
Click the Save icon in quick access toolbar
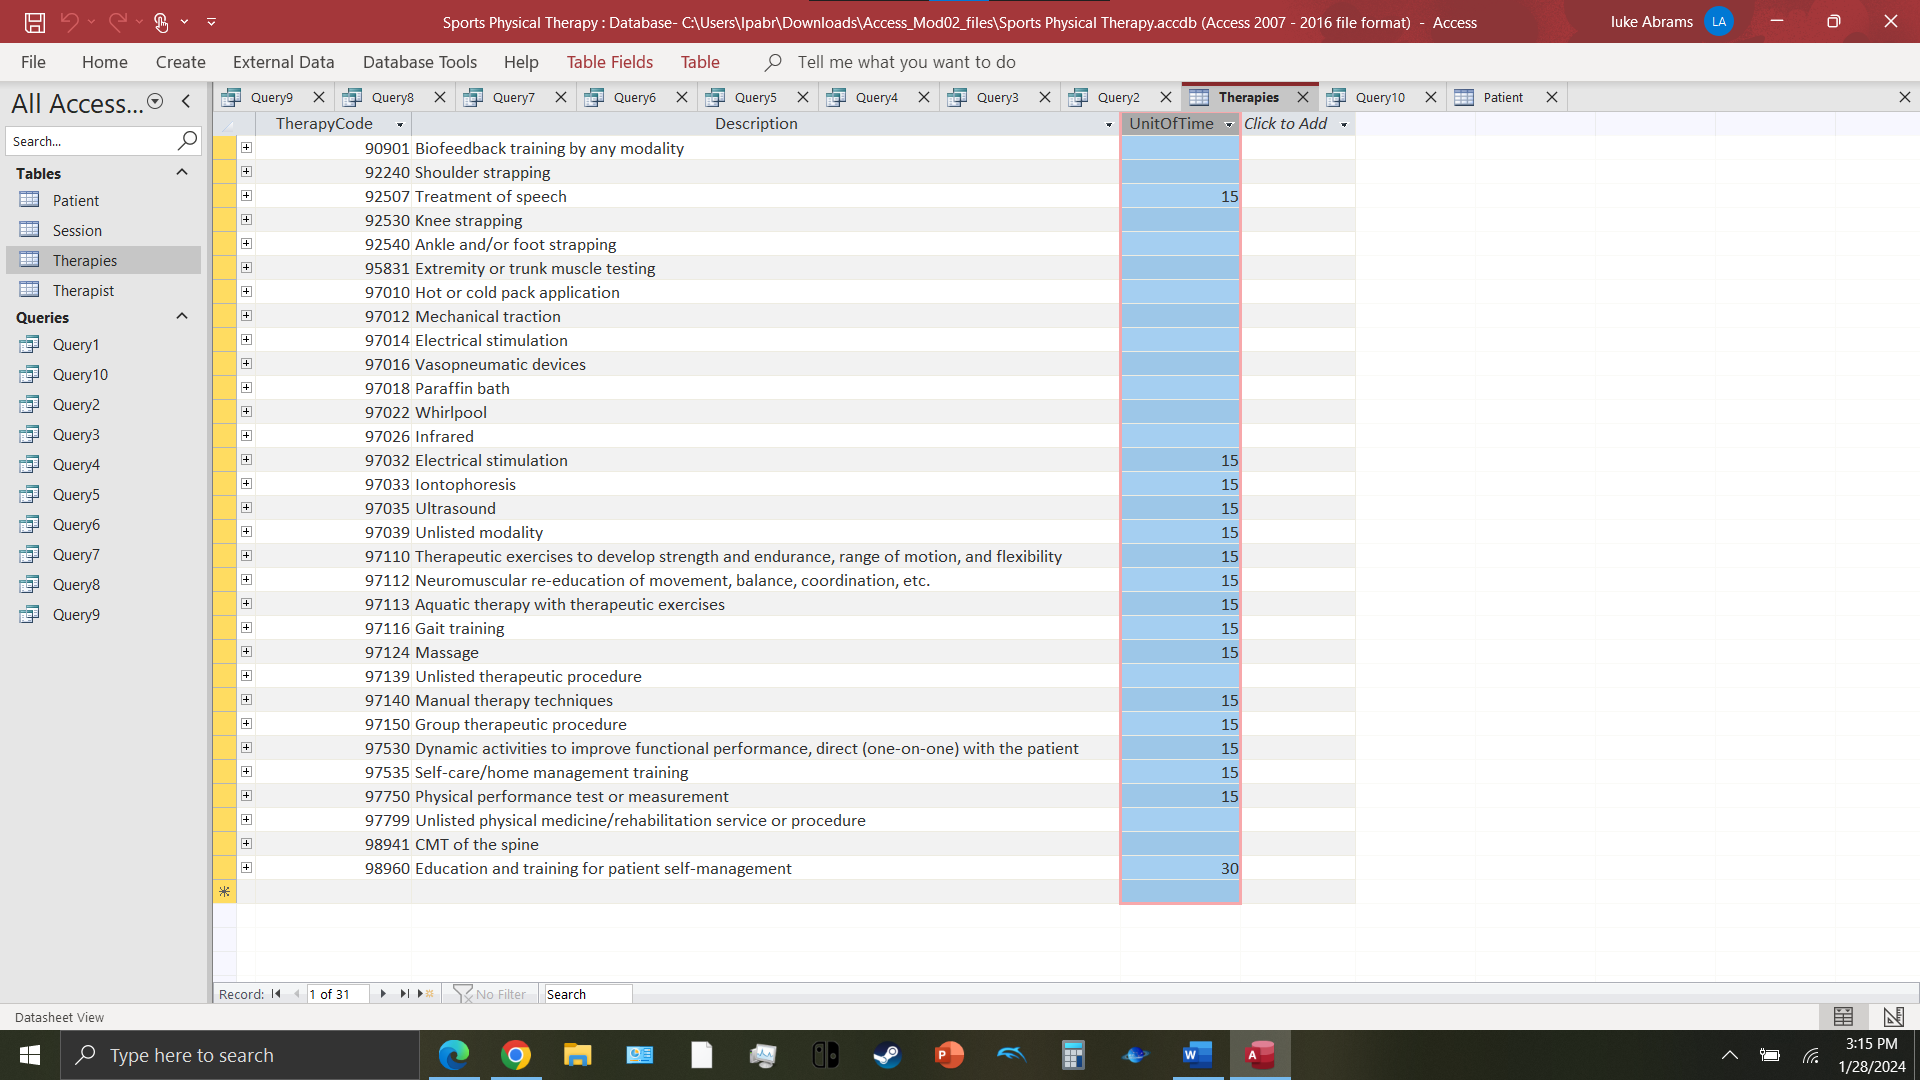pyautogui.click(x=35, y=22)
